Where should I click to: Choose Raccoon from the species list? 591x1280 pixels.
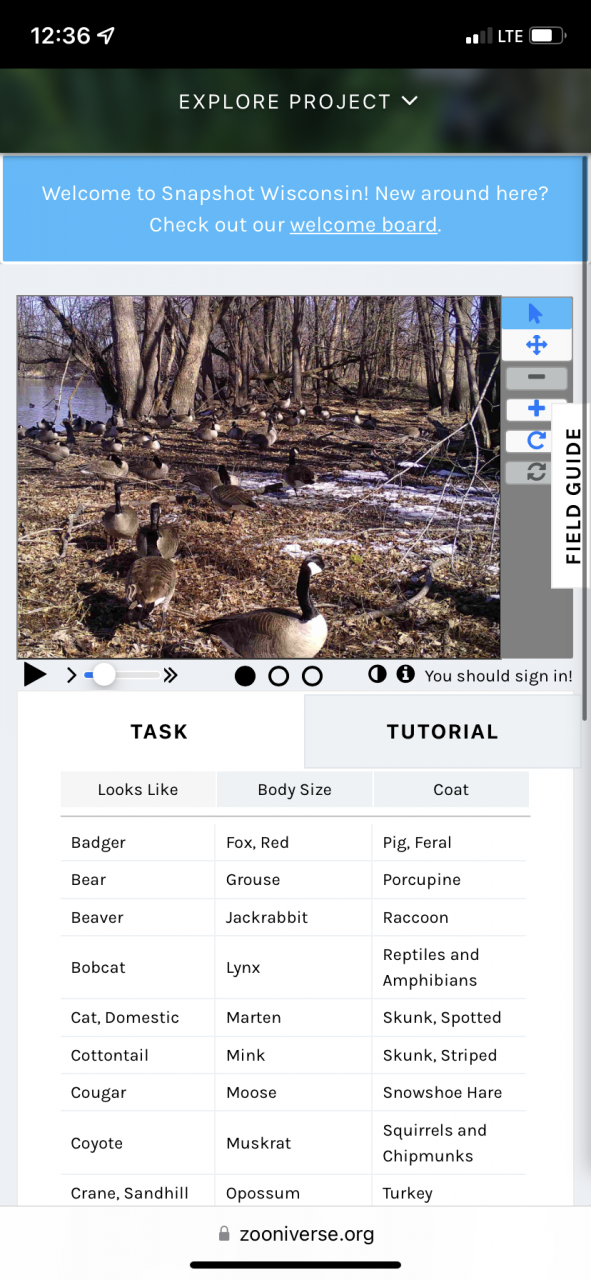[416, 917]
